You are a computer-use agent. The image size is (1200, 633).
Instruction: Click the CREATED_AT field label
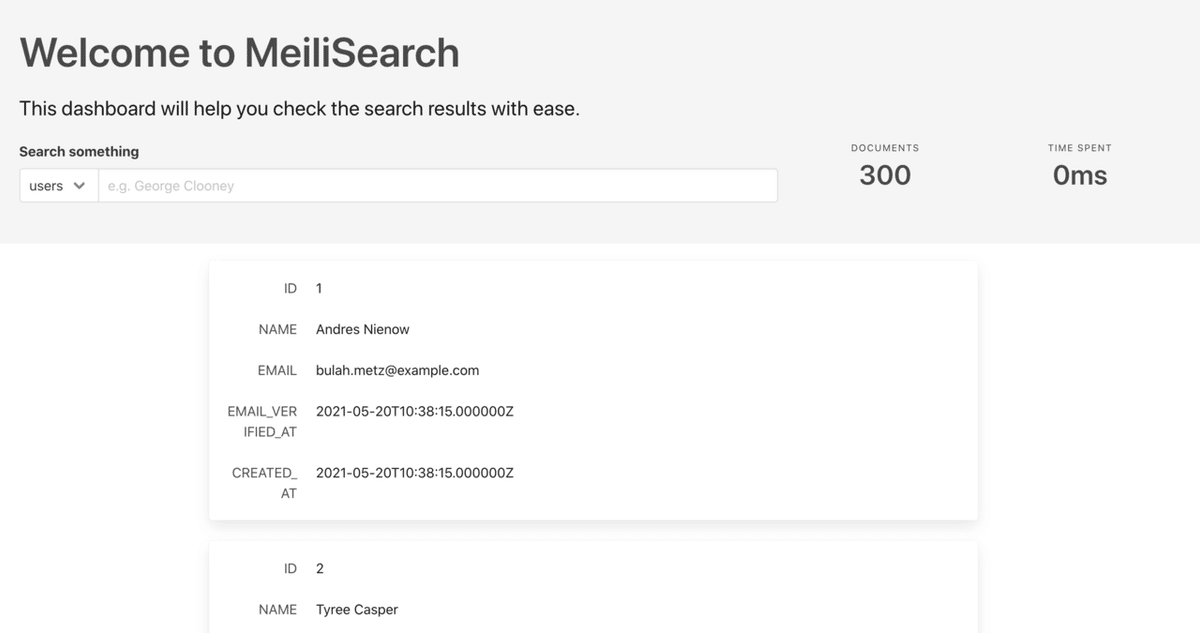pos(265,482)
